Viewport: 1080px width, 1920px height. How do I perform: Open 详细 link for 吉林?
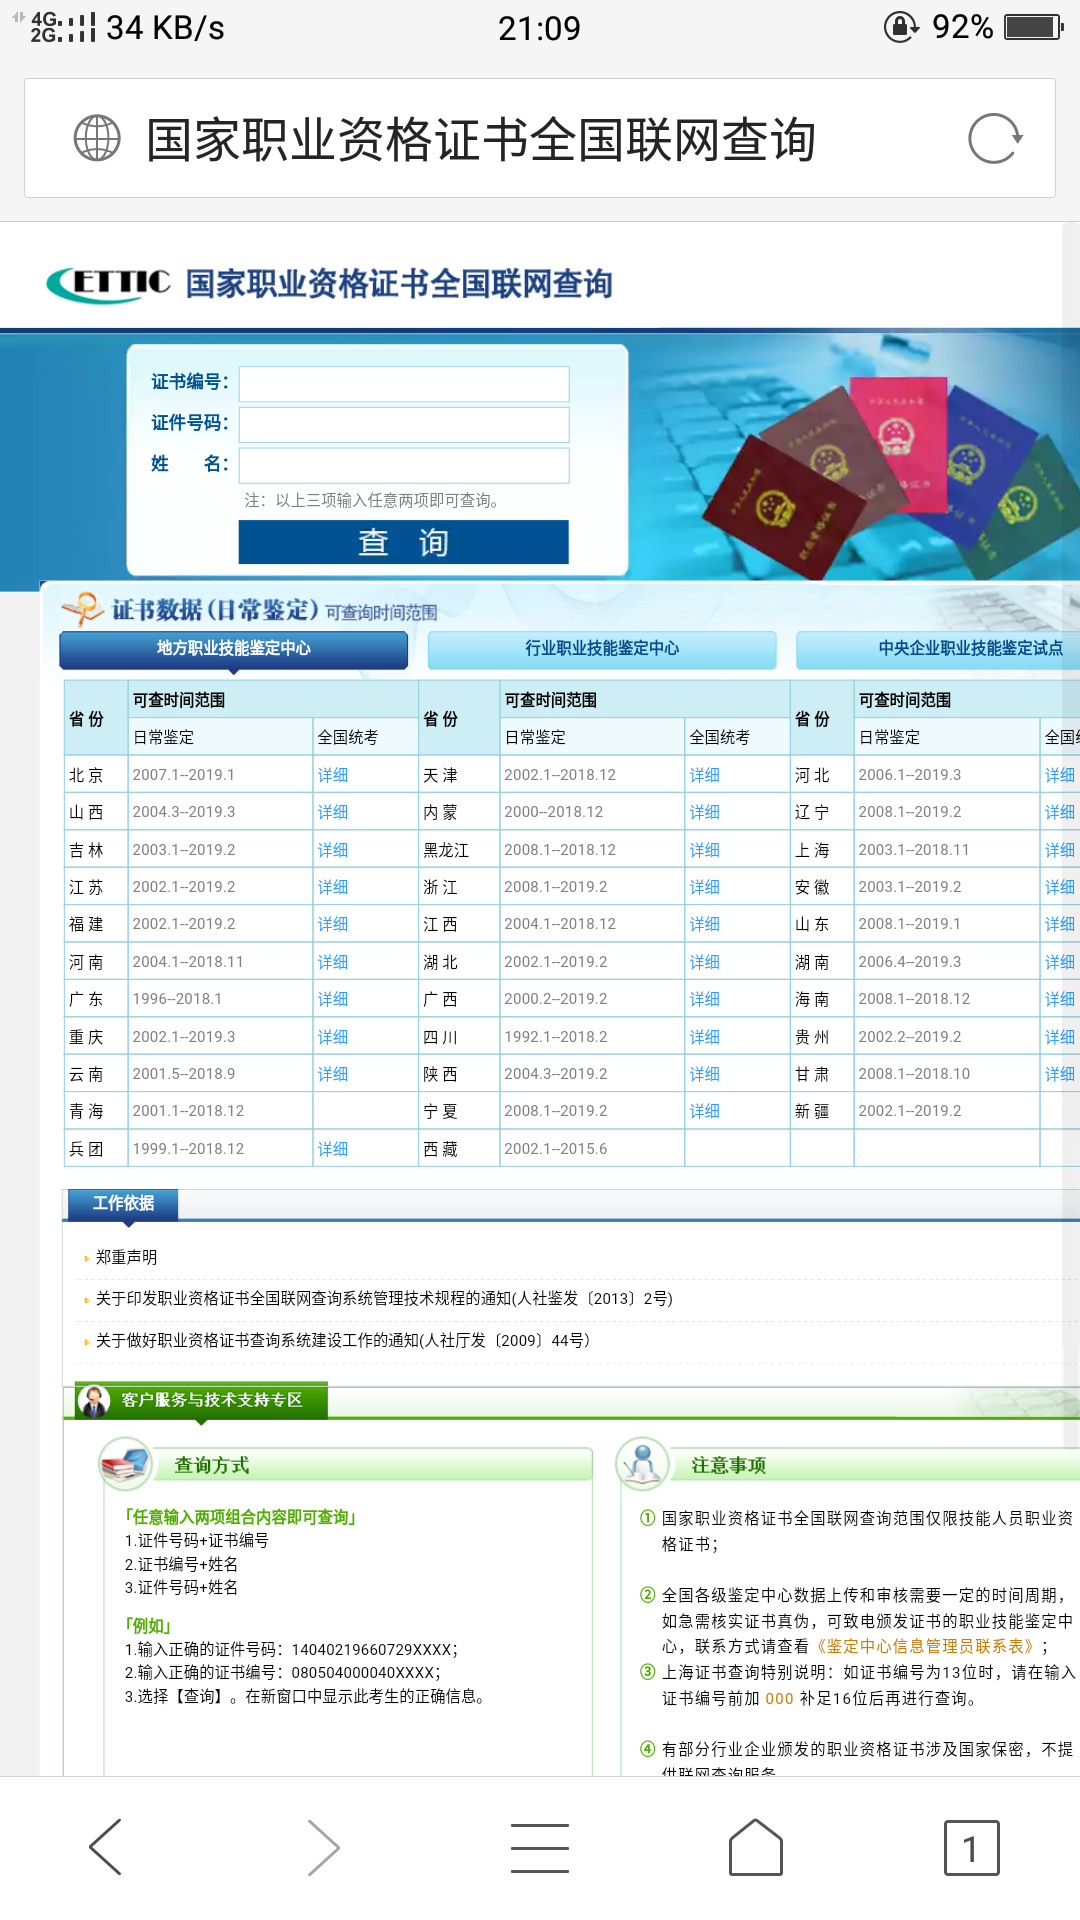click(333, 850)
